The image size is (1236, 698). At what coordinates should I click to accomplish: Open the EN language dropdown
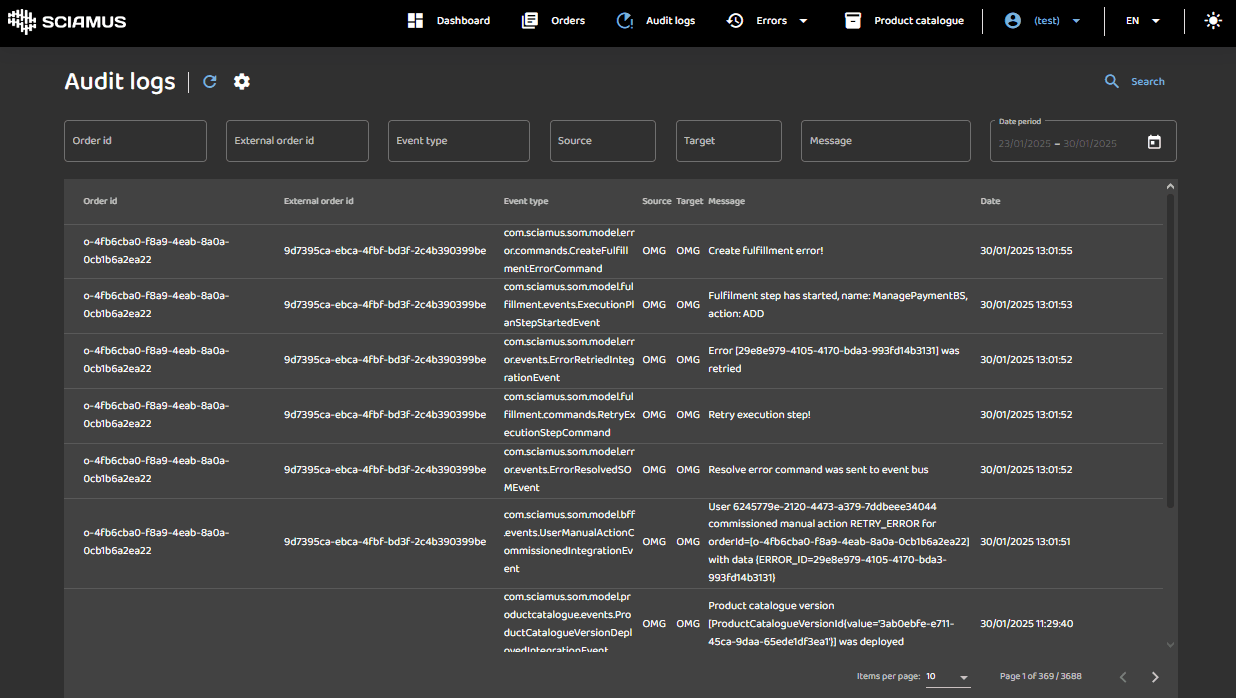pyautogui.click(x=1143, y=21)
